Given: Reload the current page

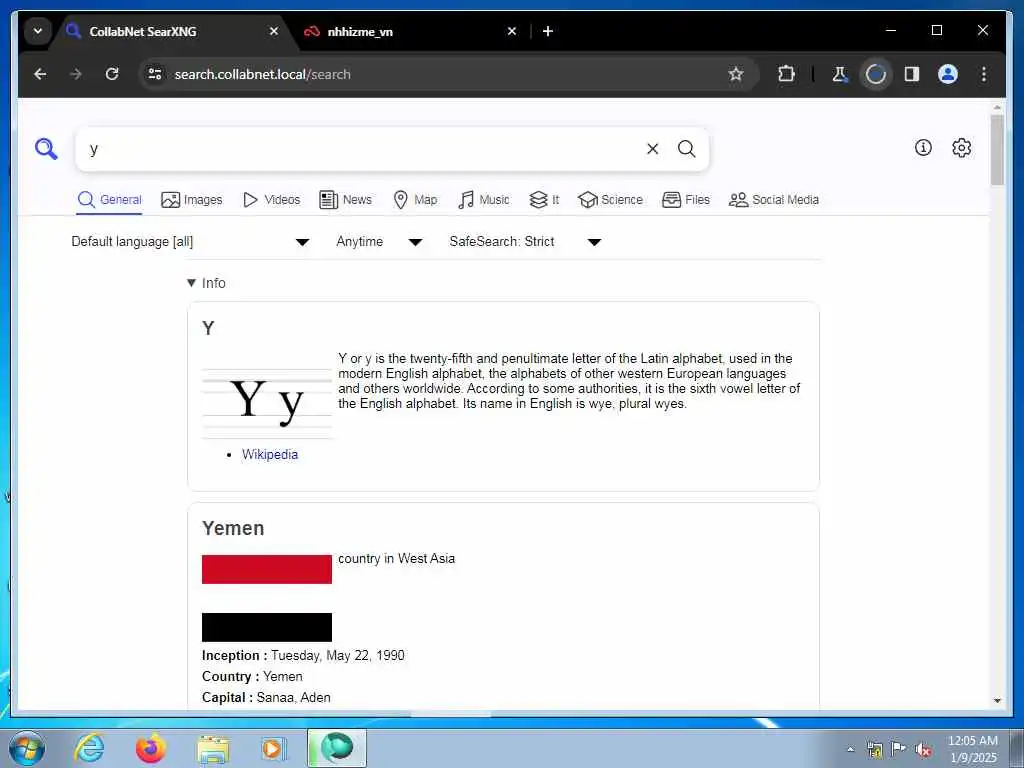Looking at the screenshot, I should click(x=112, y=74).
